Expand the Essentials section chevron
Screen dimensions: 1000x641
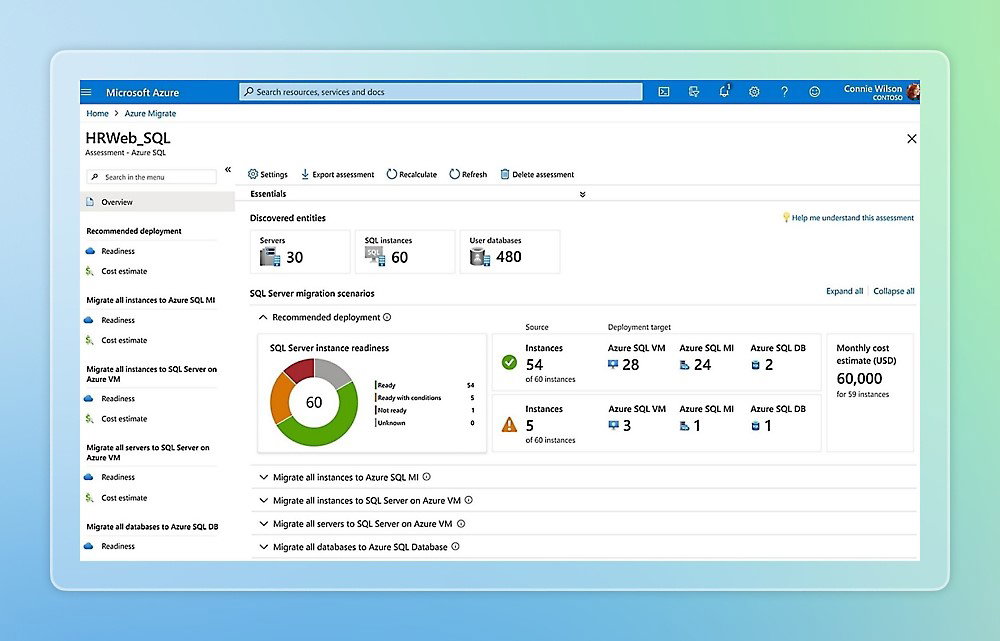point(582,195)
